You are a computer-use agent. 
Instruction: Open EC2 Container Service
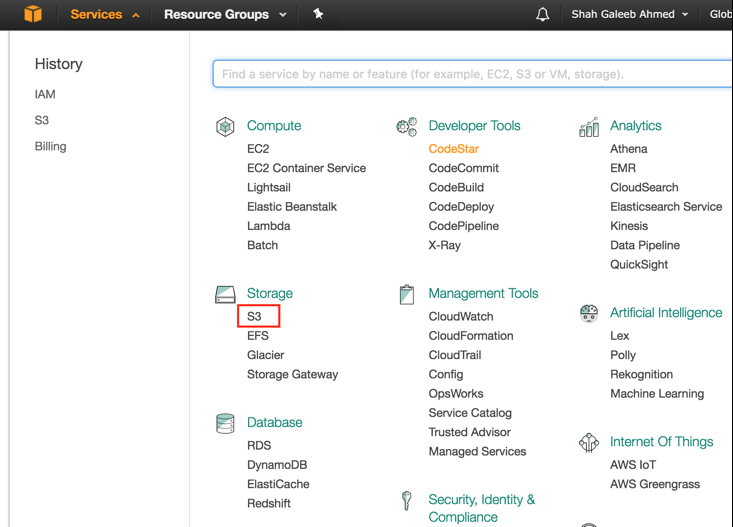point(307,168)
